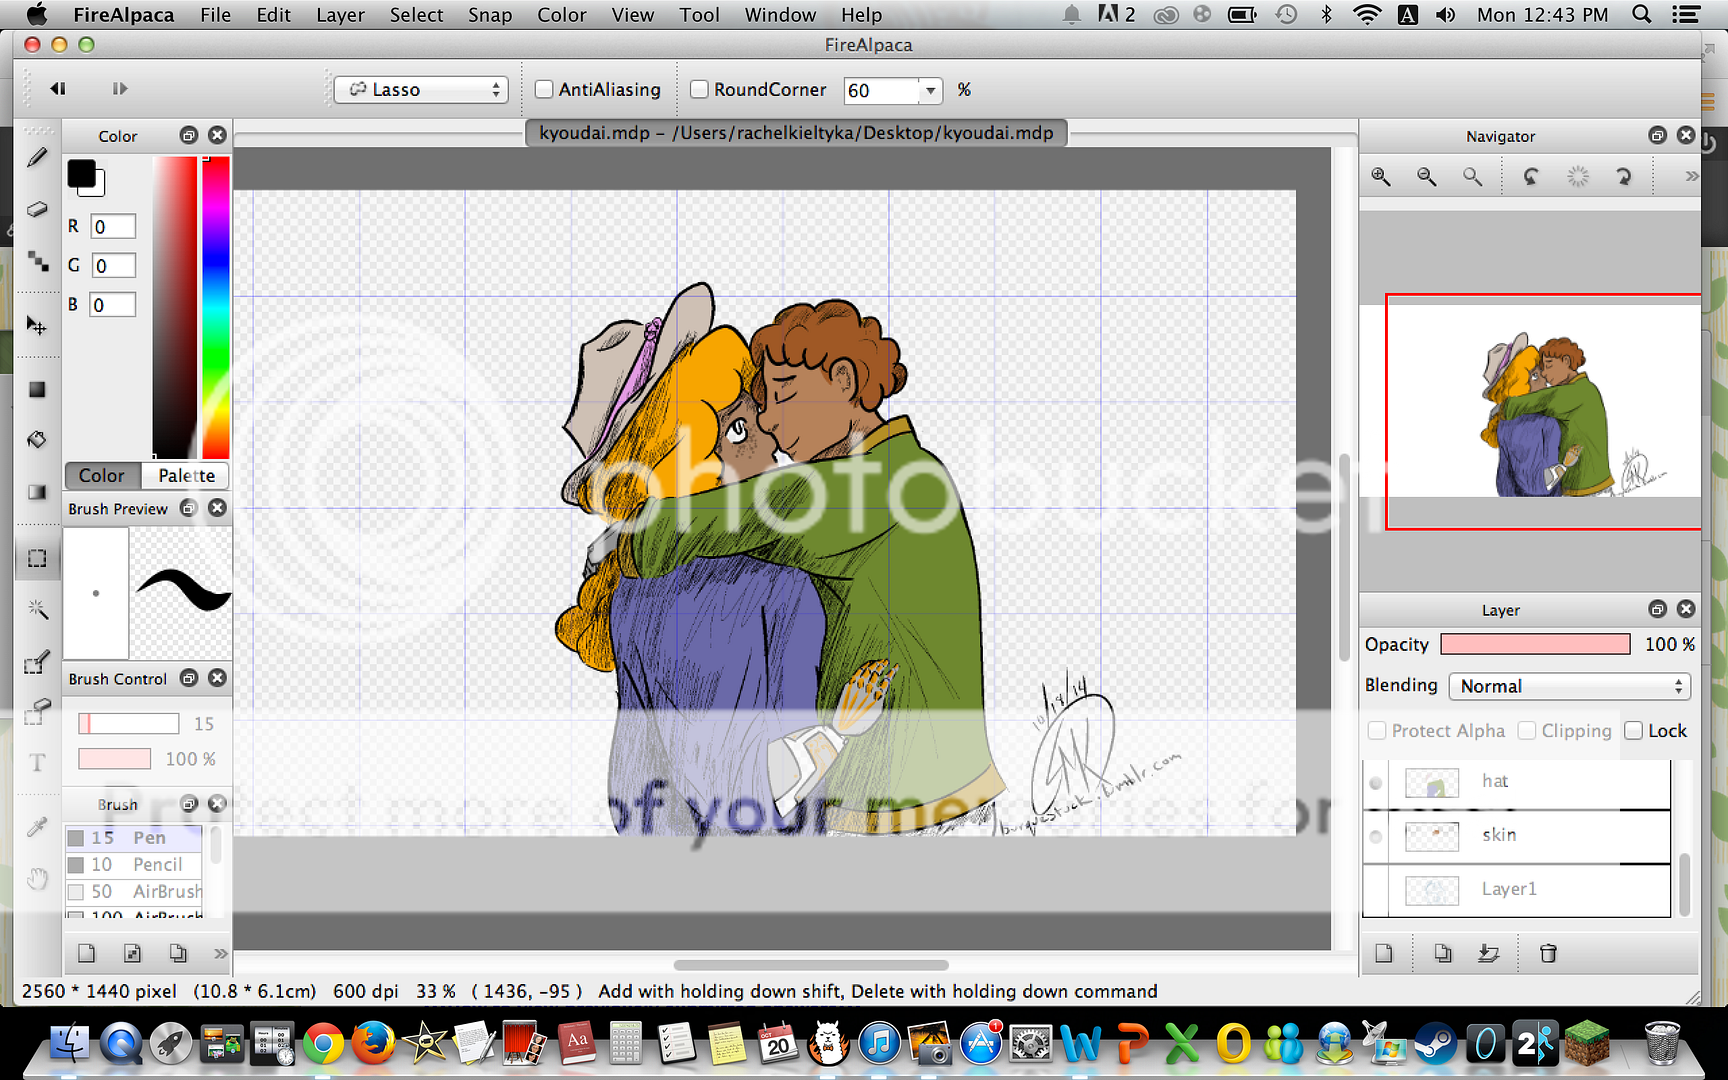Toggle visibility of skin layer
The width and height of the screenshot is (1728, 1080).
[1376, 837]
